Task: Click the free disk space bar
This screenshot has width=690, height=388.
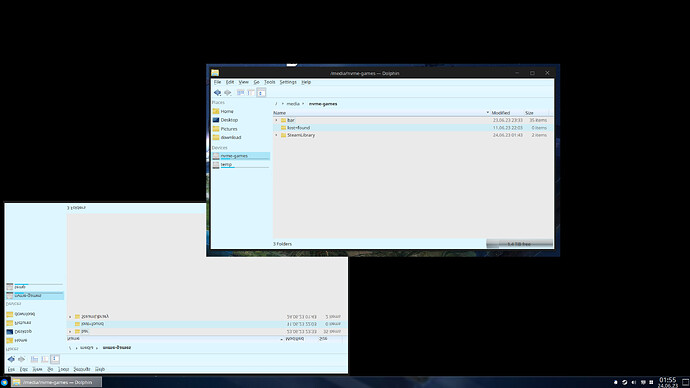Action: tap(519, 244)
